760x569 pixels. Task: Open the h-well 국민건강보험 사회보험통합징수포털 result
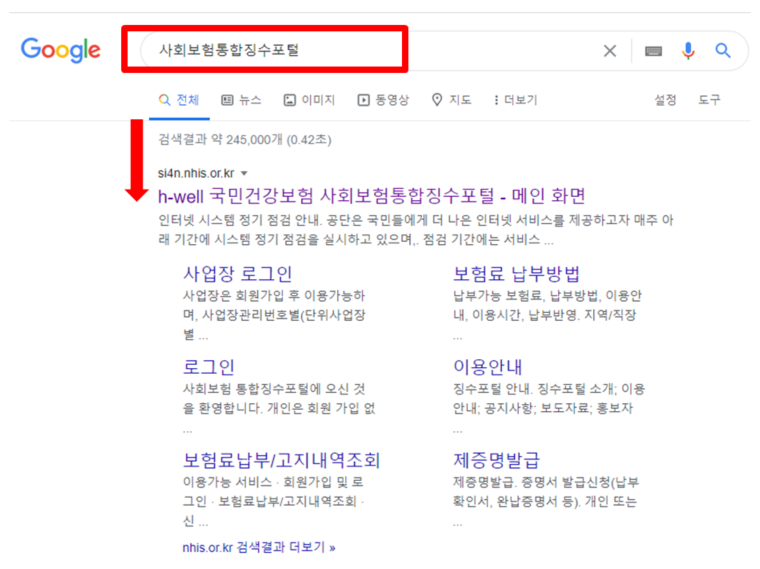372,196
